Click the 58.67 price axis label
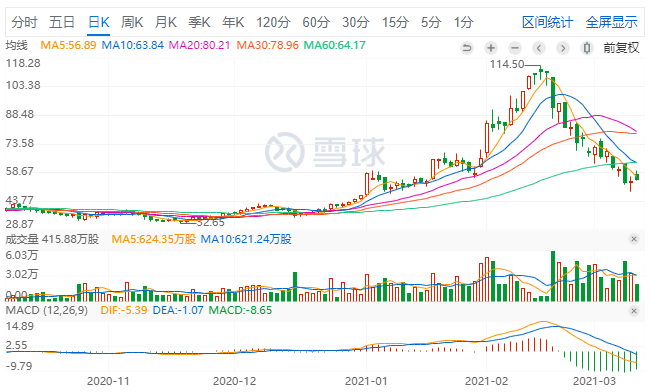Screen dimensions: 655x392 click(20, 171)
